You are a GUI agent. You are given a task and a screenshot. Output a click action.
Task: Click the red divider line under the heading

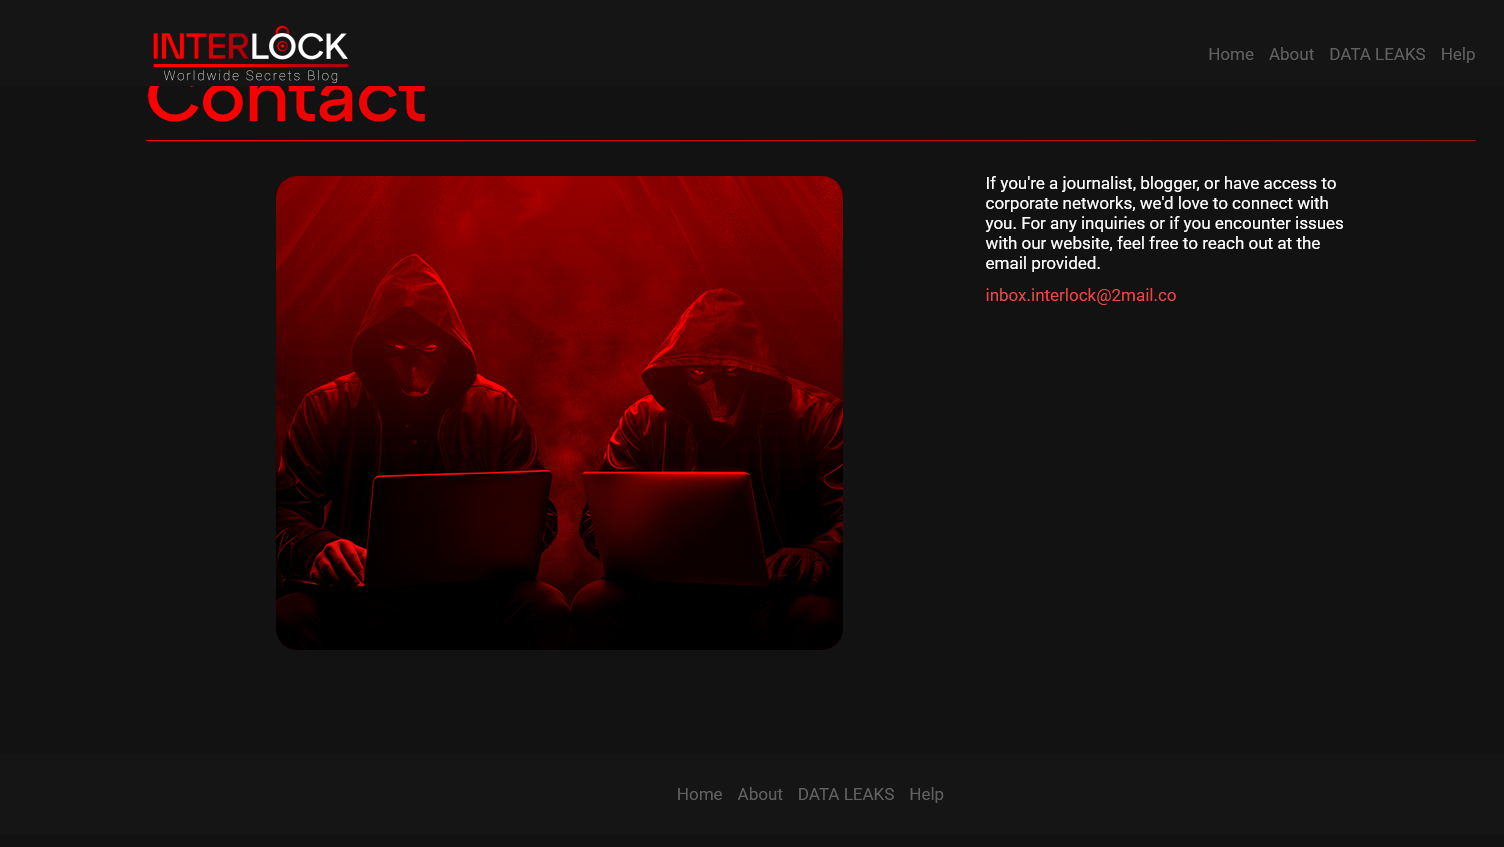[811, 141]
